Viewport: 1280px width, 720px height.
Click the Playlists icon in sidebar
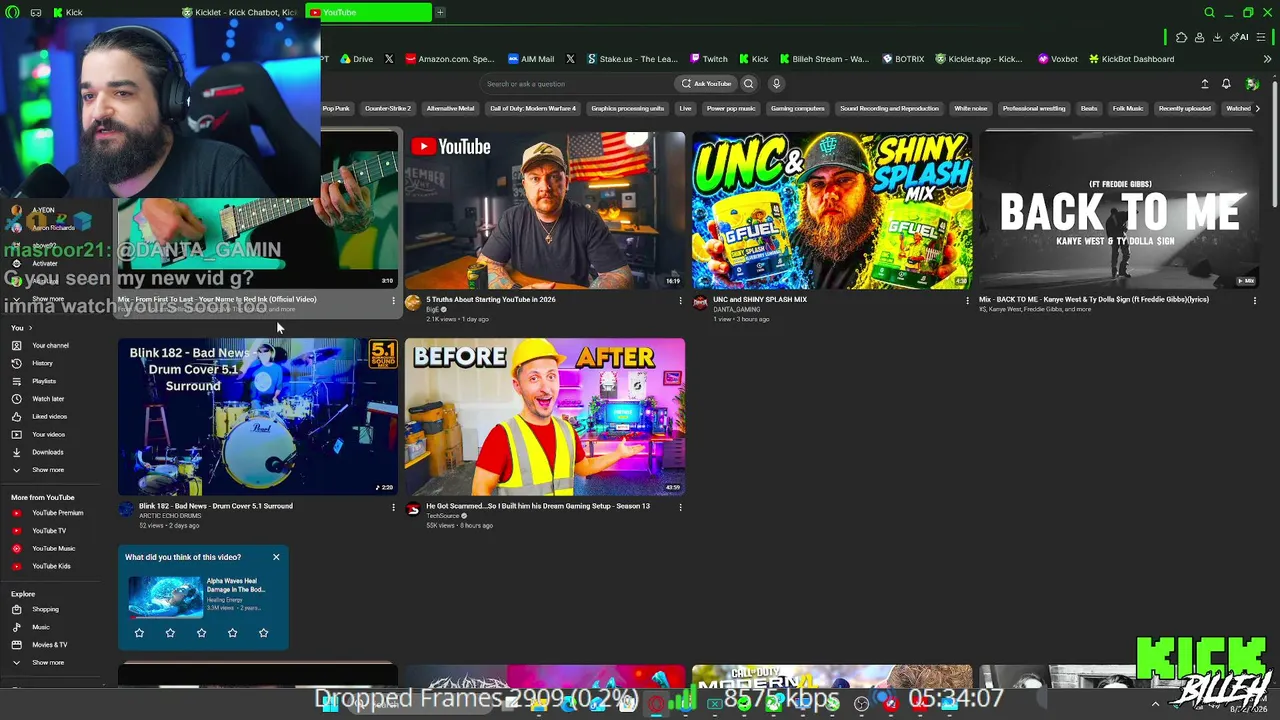16,381
